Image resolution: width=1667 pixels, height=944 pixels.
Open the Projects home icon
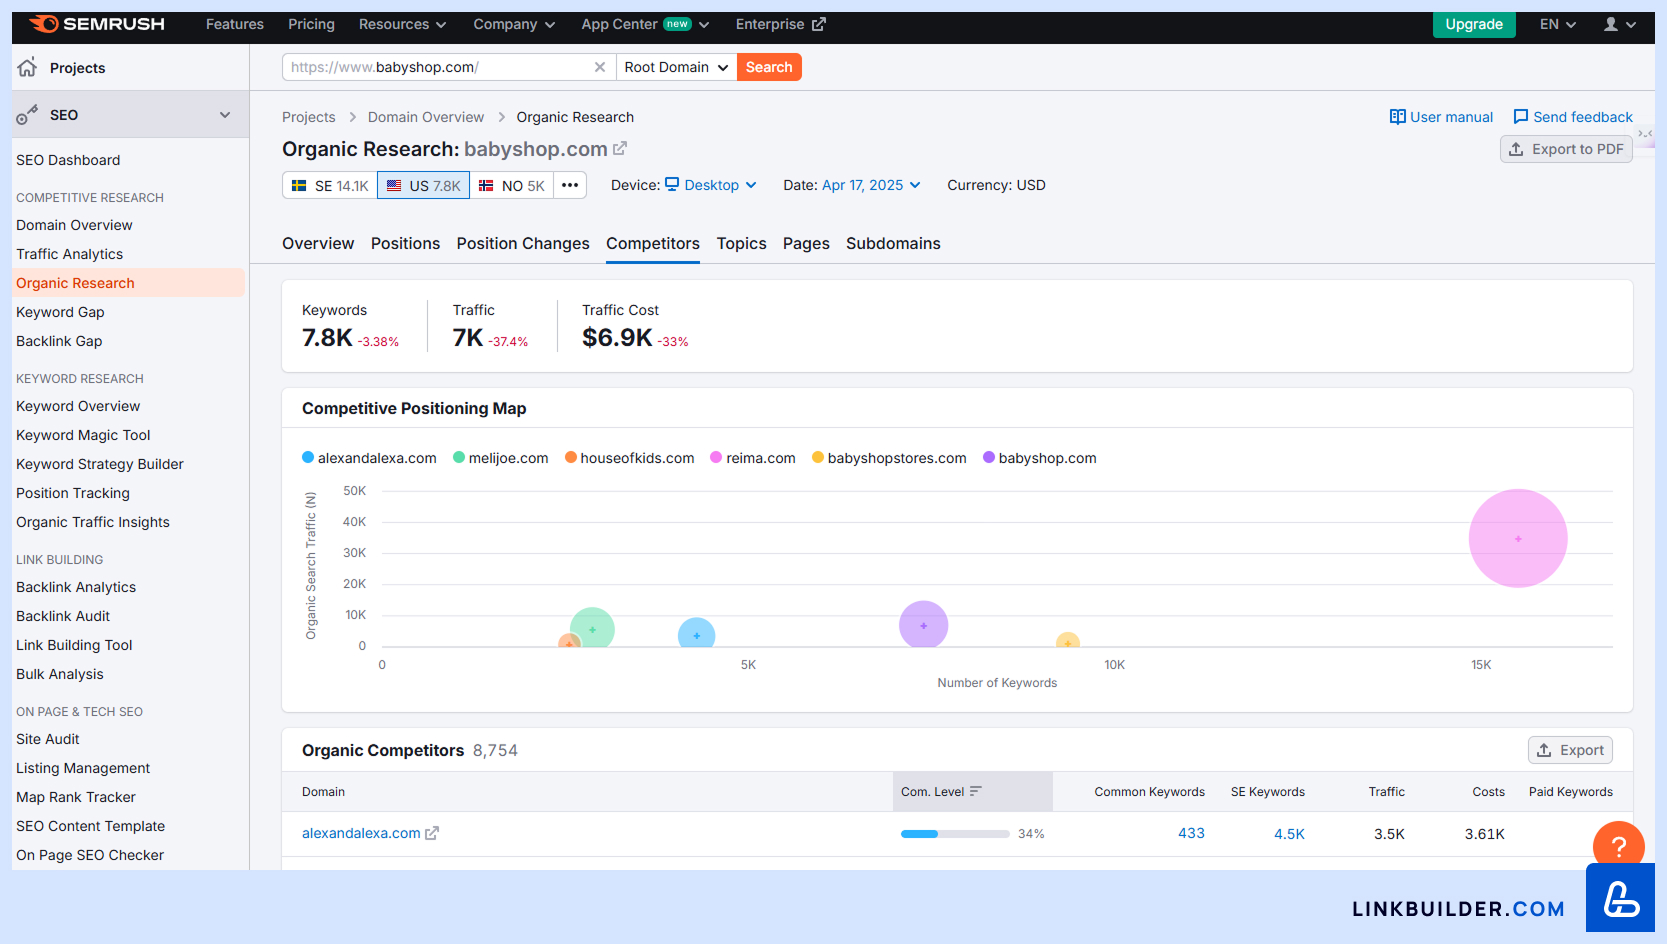(x=28, y=67)
